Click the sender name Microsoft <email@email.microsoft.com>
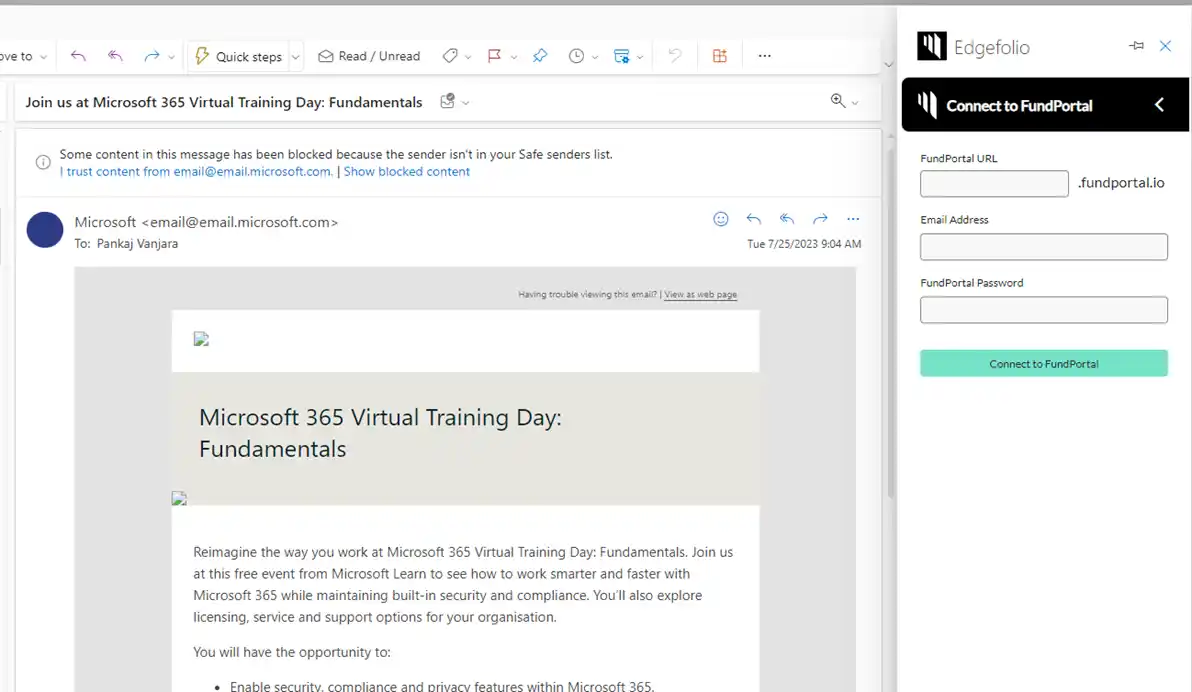Image resolution: width=1192 pixels, height=692 pixels. 206,222
